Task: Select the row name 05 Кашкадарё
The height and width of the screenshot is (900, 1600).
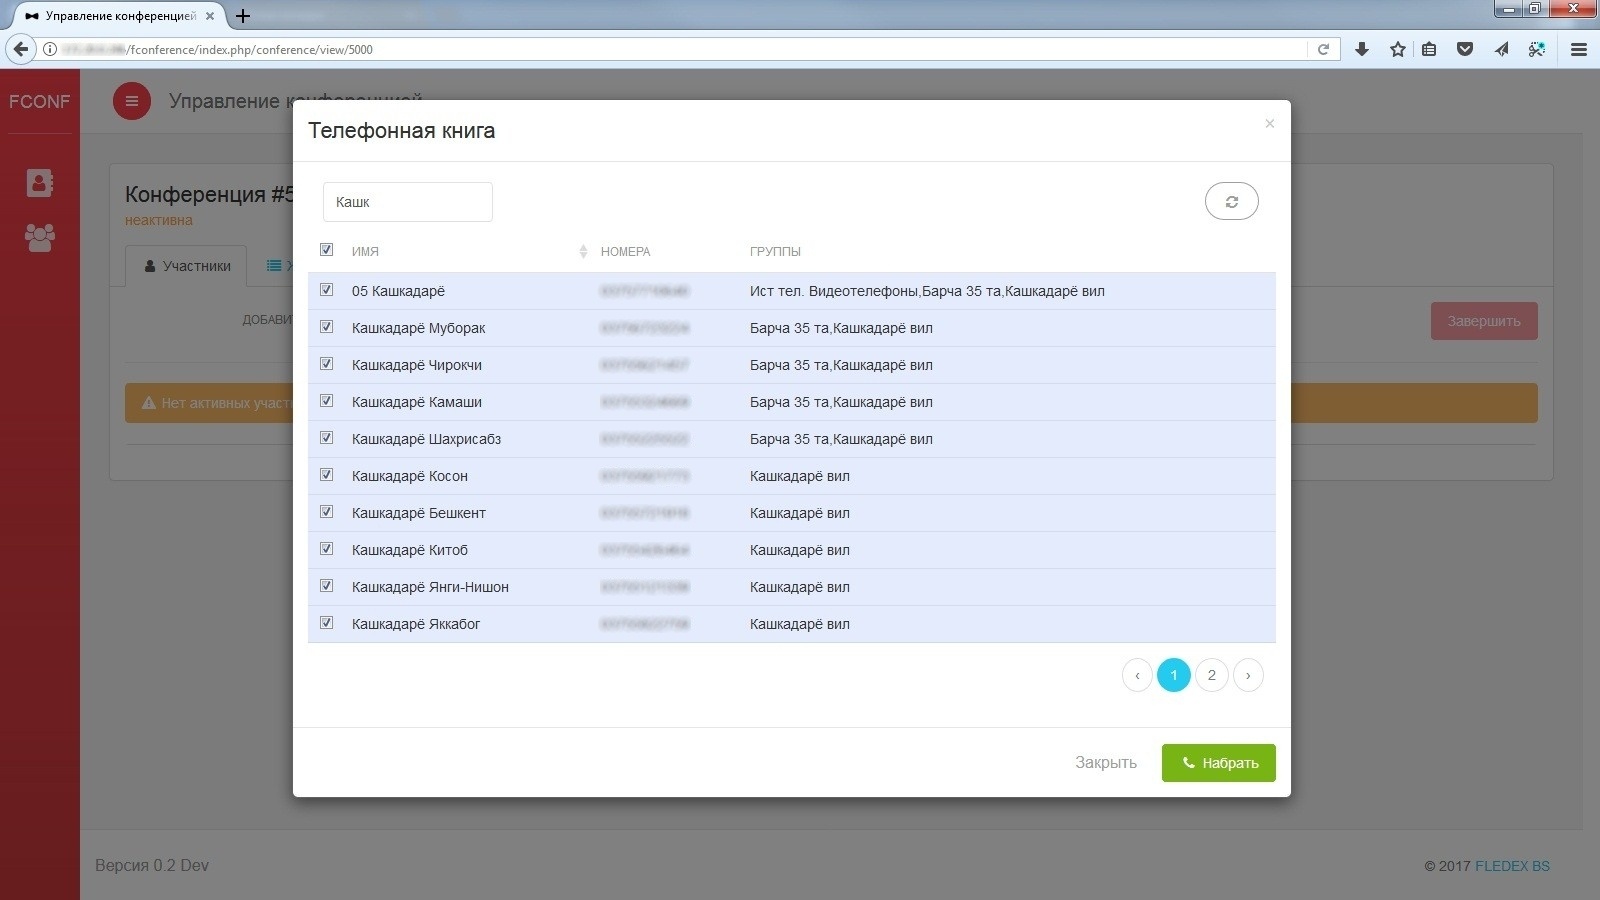Action: [x=398, y=291]
